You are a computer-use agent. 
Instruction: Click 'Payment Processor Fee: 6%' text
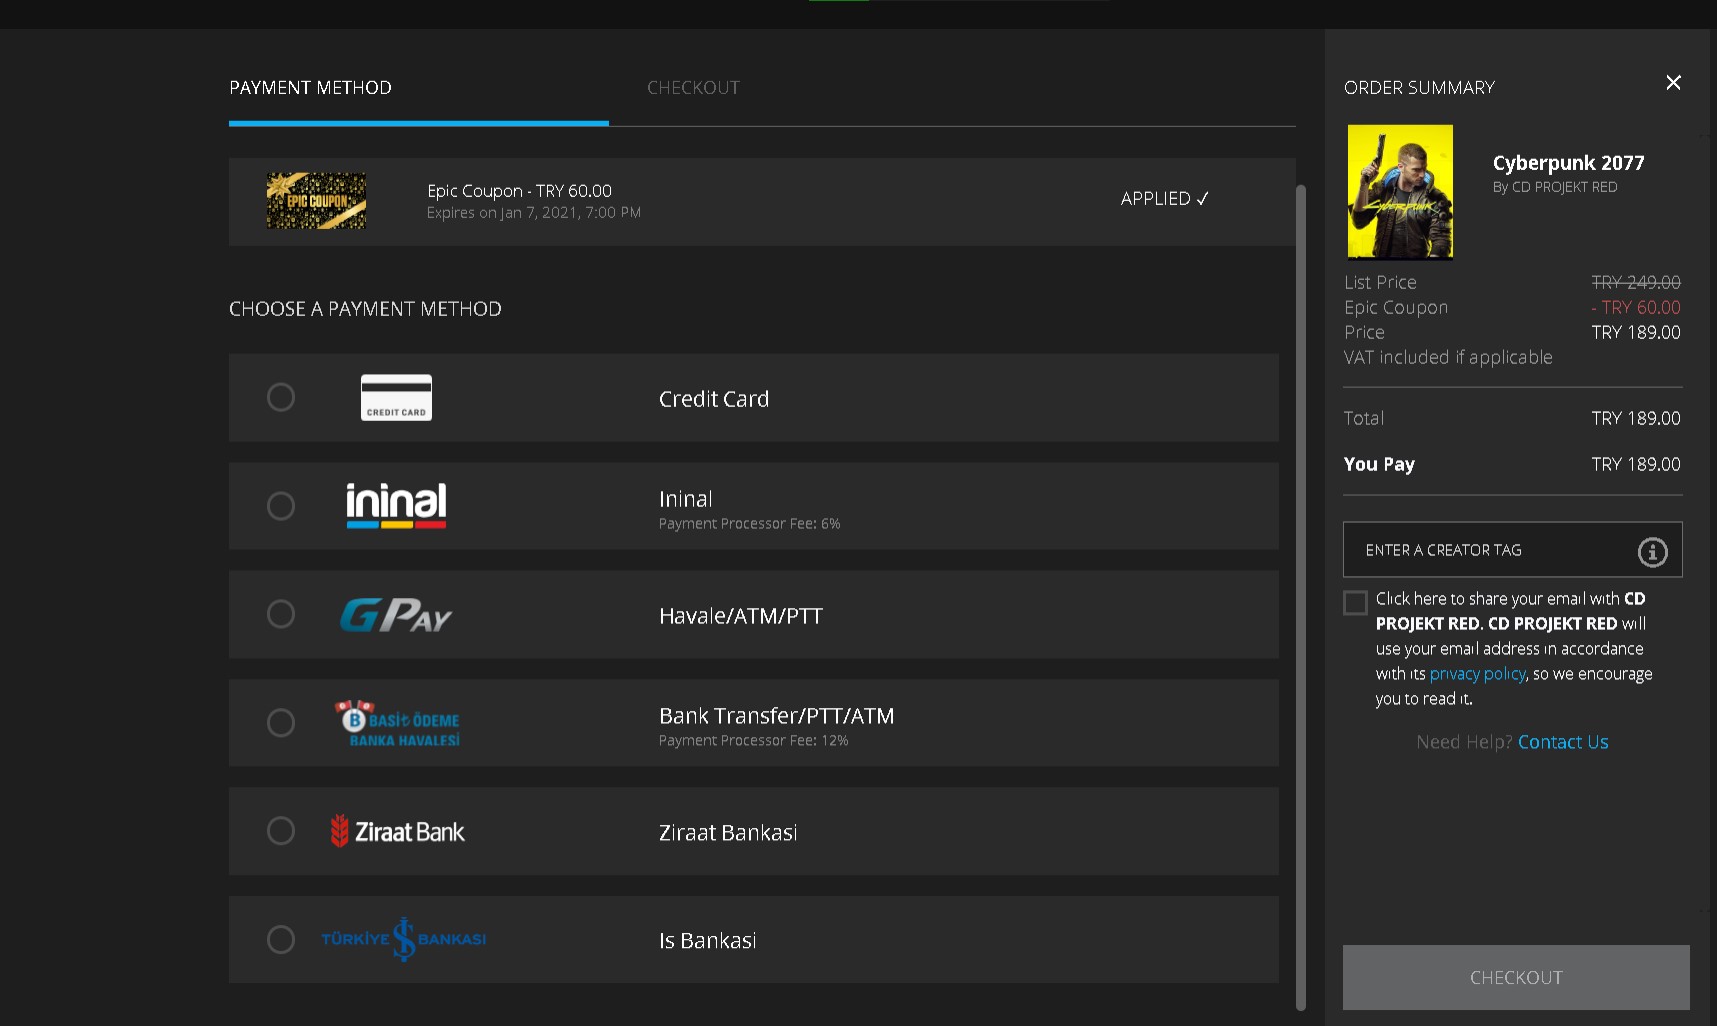tap(749, 524)
